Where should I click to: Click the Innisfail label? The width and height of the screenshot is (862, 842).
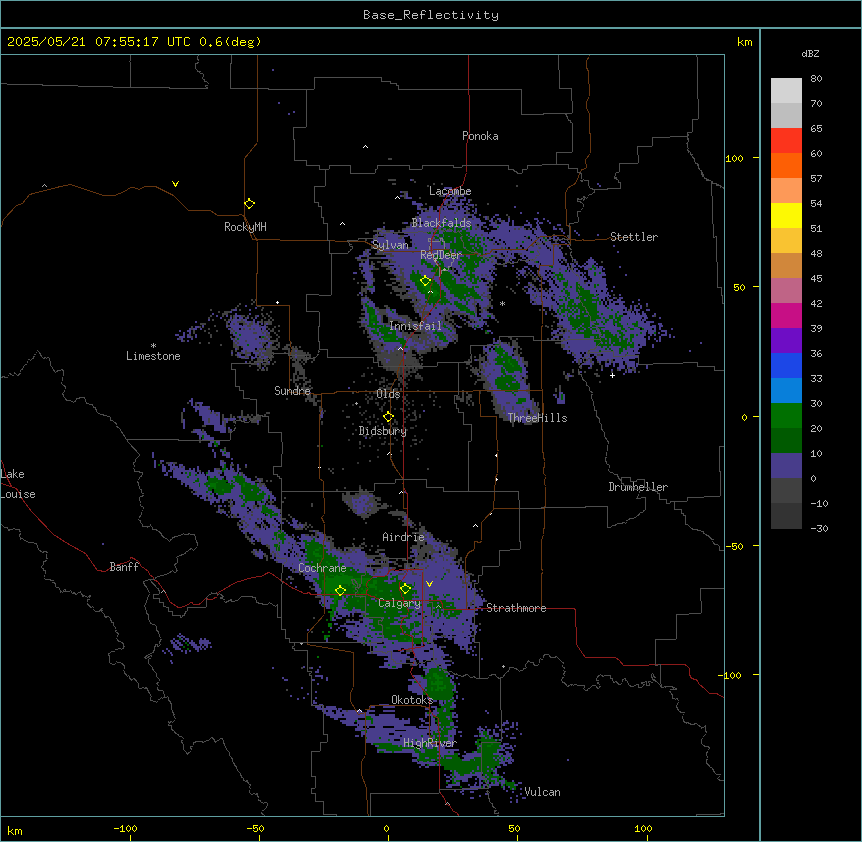tap(415, 326)
